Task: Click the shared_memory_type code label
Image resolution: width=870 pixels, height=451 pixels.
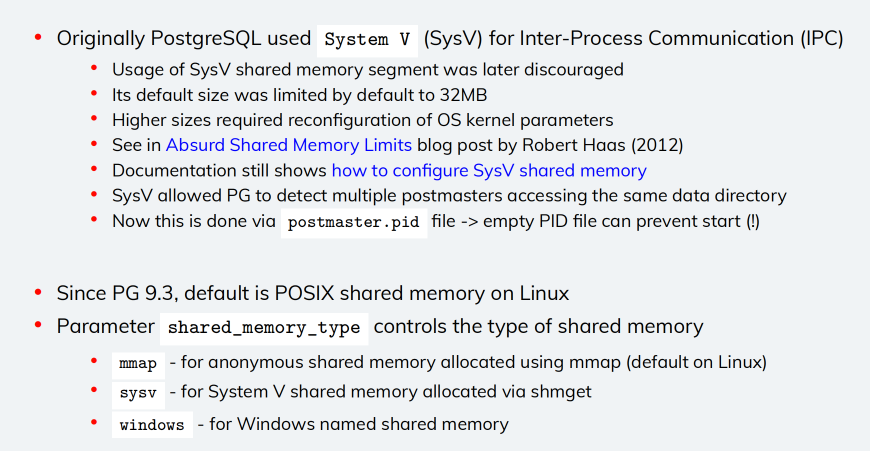Action: pyautogui.click(x=264, y=328)
